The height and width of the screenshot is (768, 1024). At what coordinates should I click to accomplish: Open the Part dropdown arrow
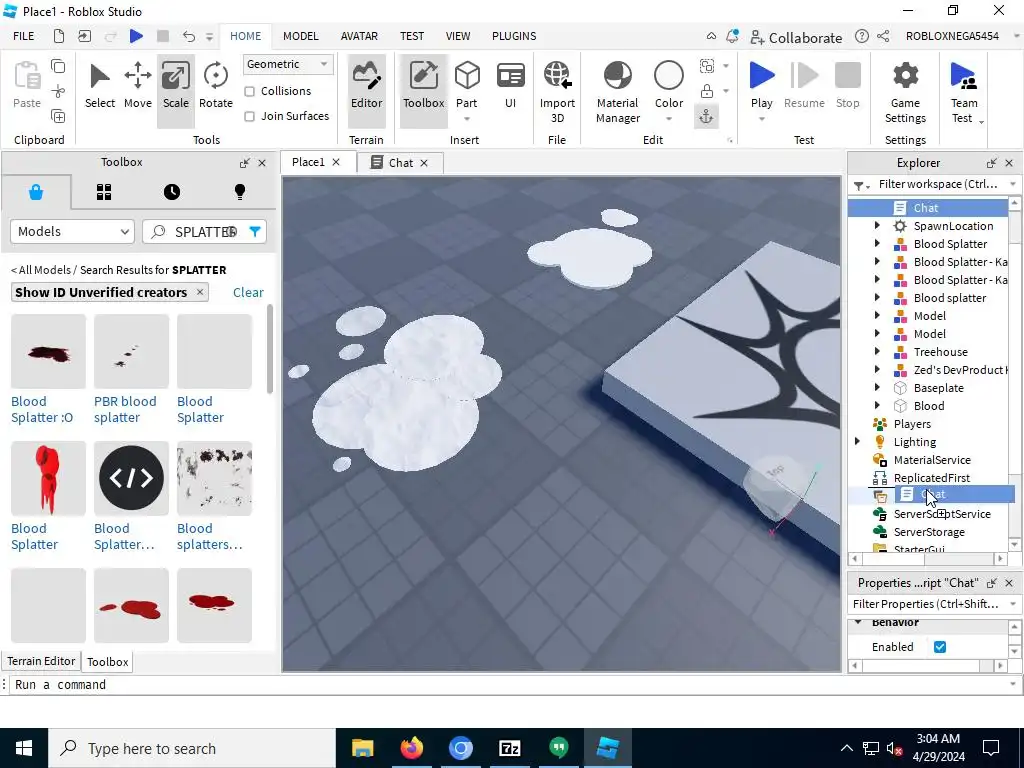click(467, 119)
